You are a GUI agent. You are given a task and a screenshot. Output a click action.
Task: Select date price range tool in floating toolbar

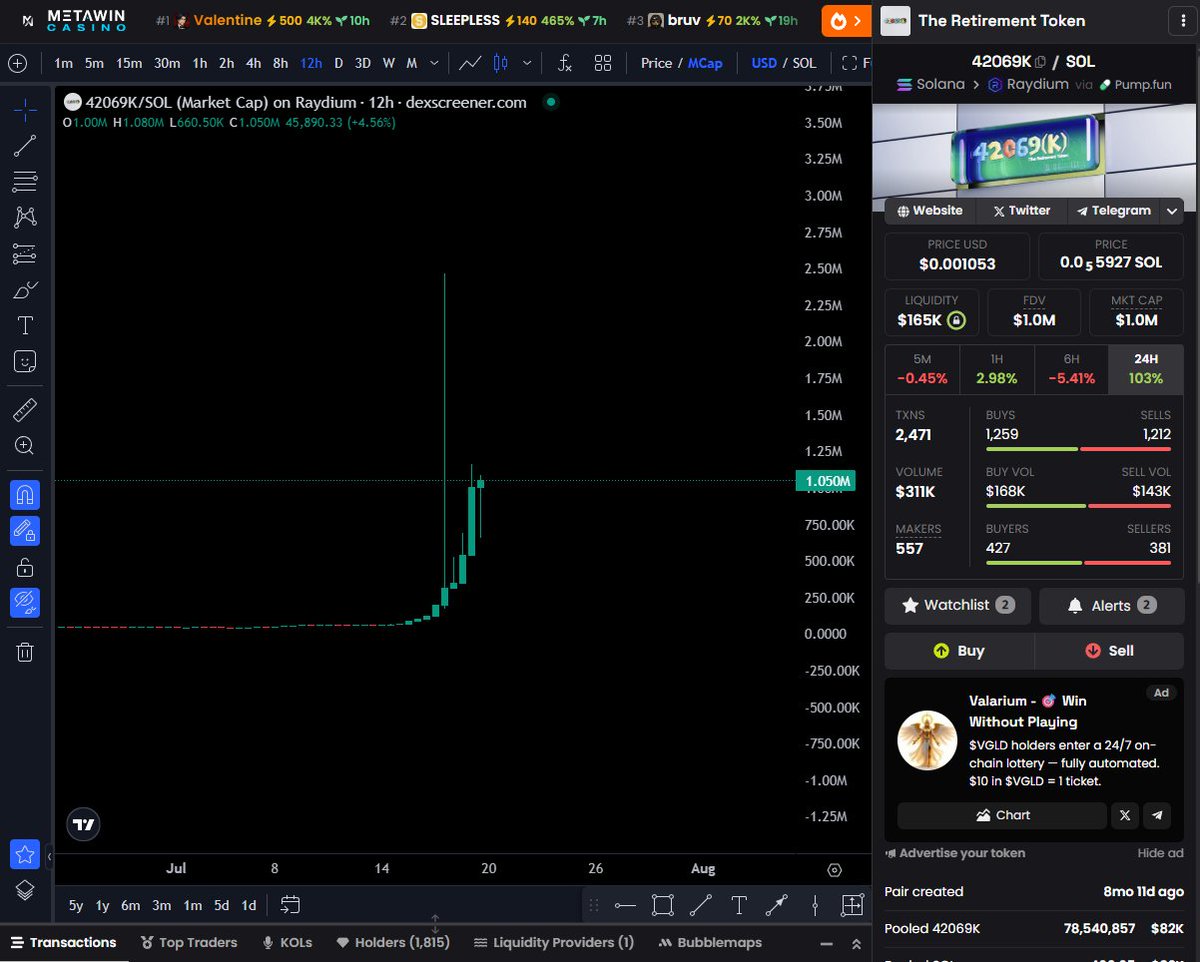coord(852,905)
